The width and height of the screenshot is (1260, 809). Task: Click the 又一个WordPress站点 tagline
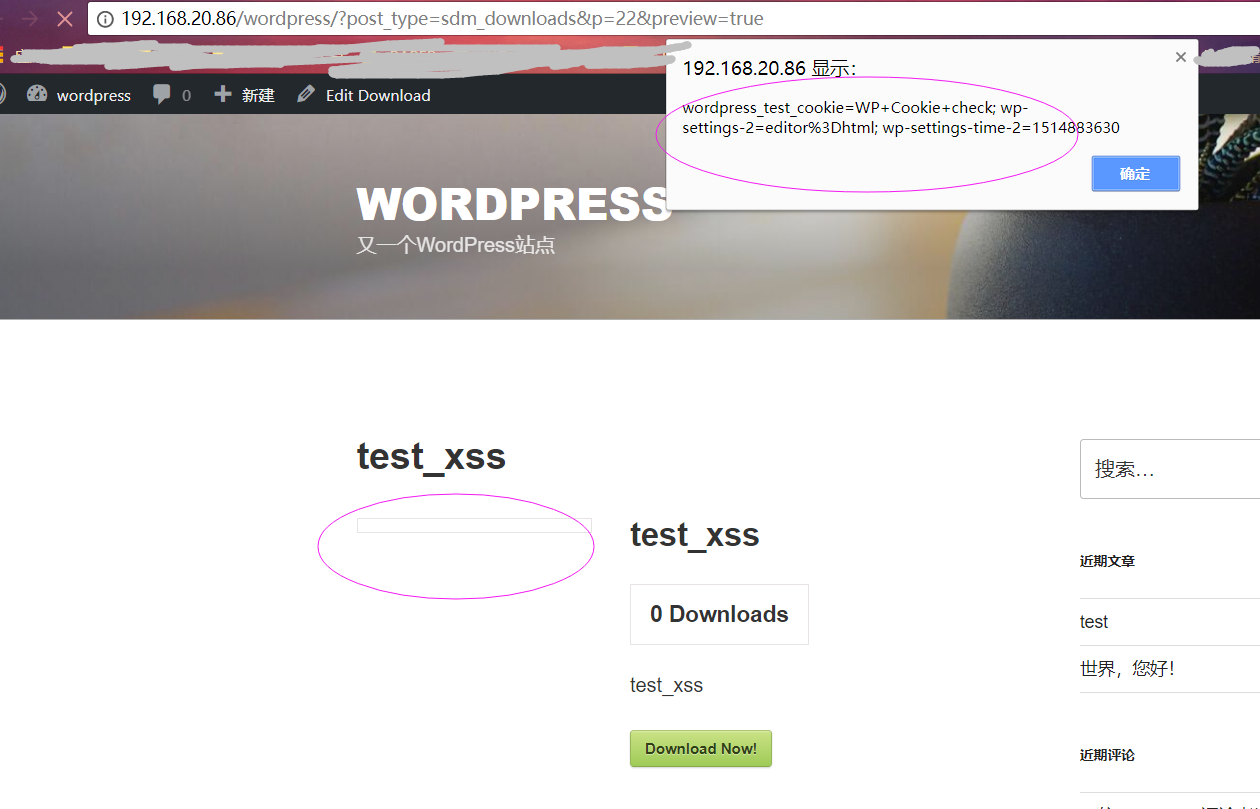tap(456, 245)
